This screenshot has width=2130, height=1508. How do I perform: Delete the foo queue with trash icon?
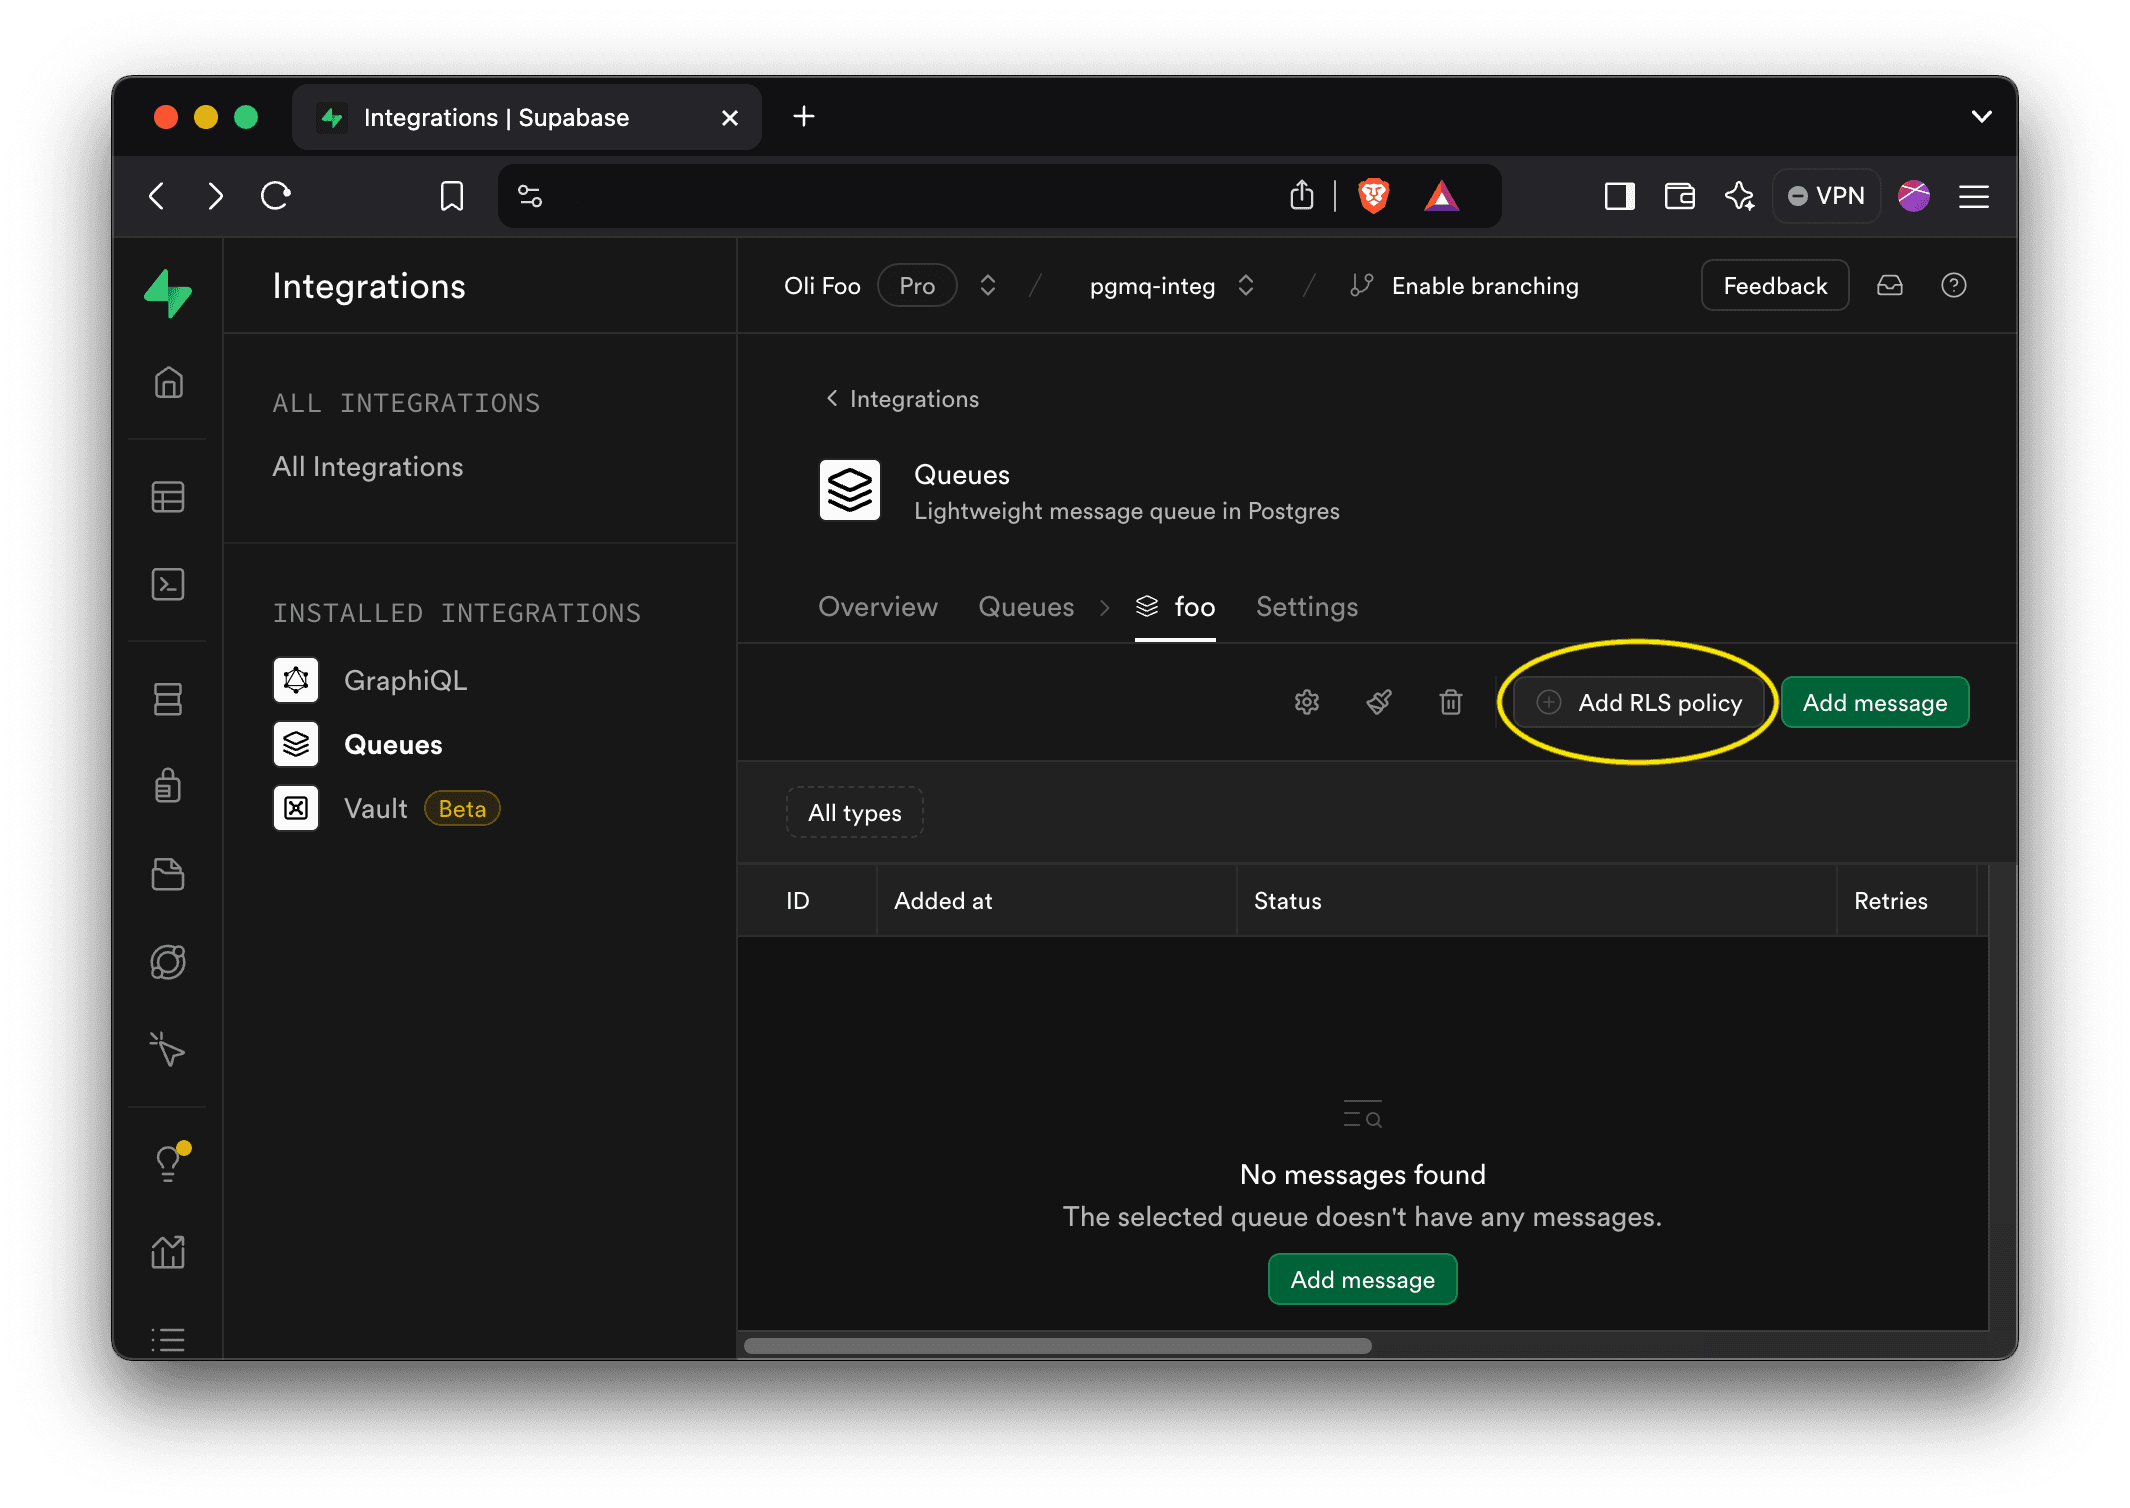pos(1451,702)
